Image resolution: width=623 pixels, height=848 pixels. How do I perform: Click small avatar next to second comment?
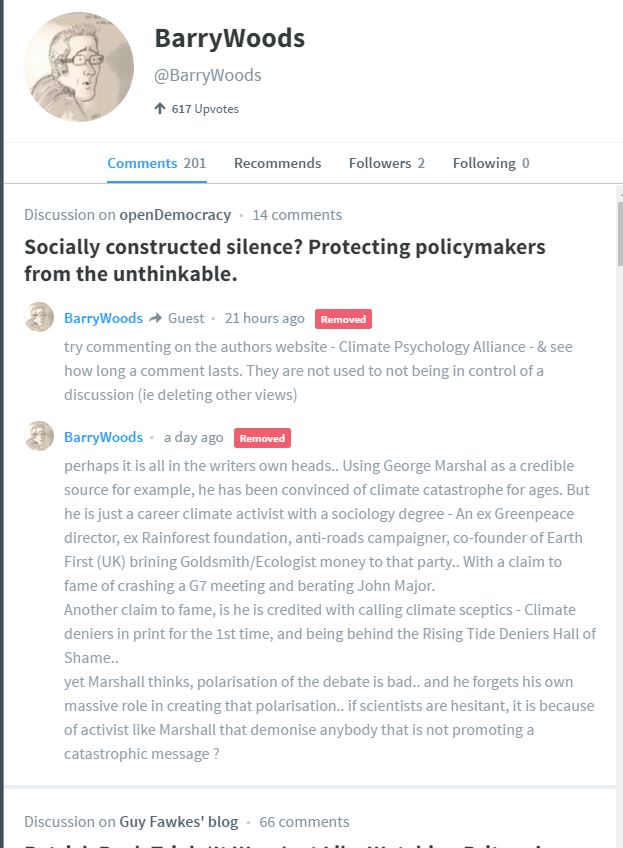(39, 437)
